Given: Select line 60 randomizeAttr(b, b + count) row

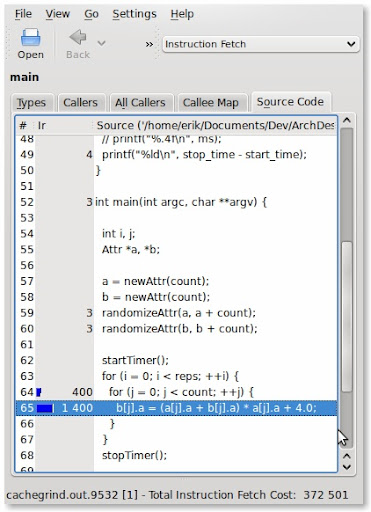Looking at the screenshot, I should pos(176,329).
